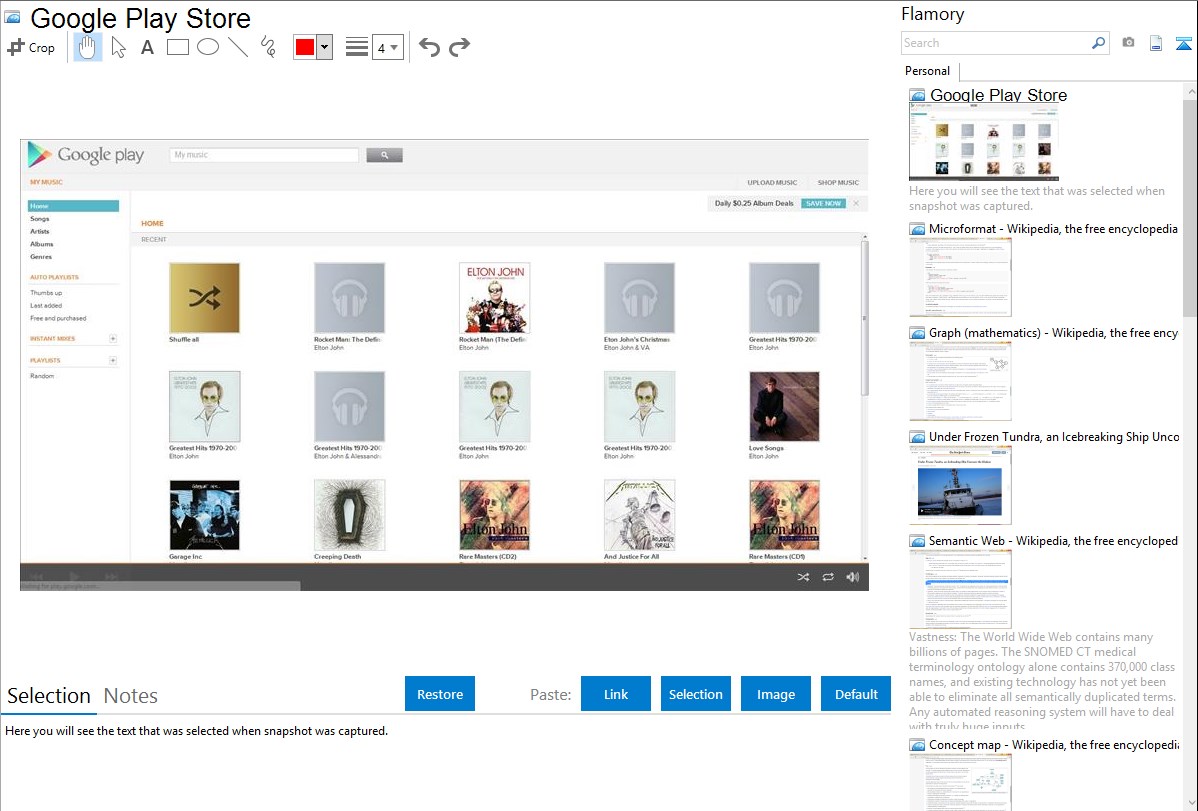The height and width of the screenshot is (811, 1198).
Task: Select the Graph (mathematics) thumbnail
Action: point(960,381)
